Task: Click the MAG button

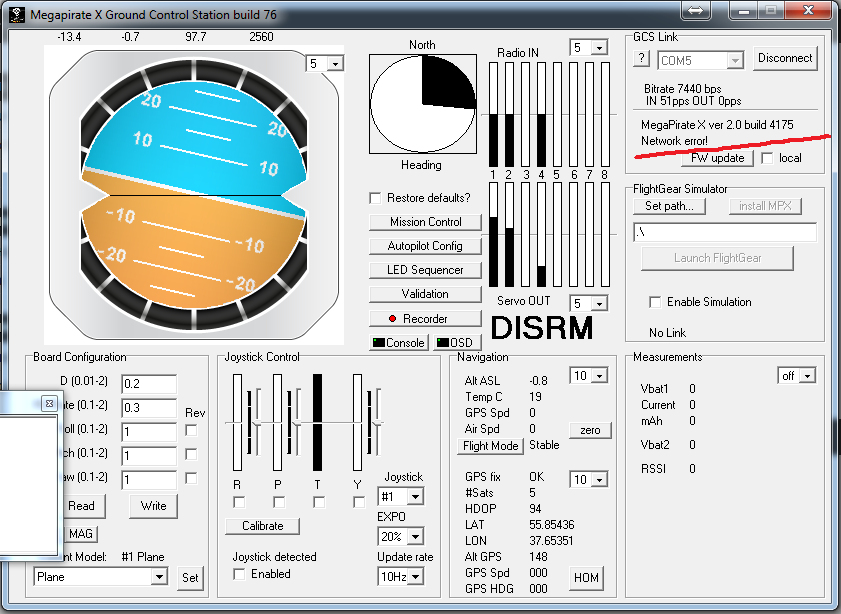Action: [80, 534]
